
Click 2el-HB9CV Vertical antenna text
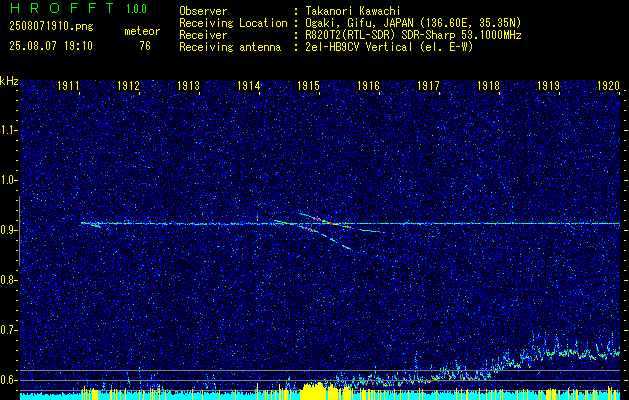389,47
